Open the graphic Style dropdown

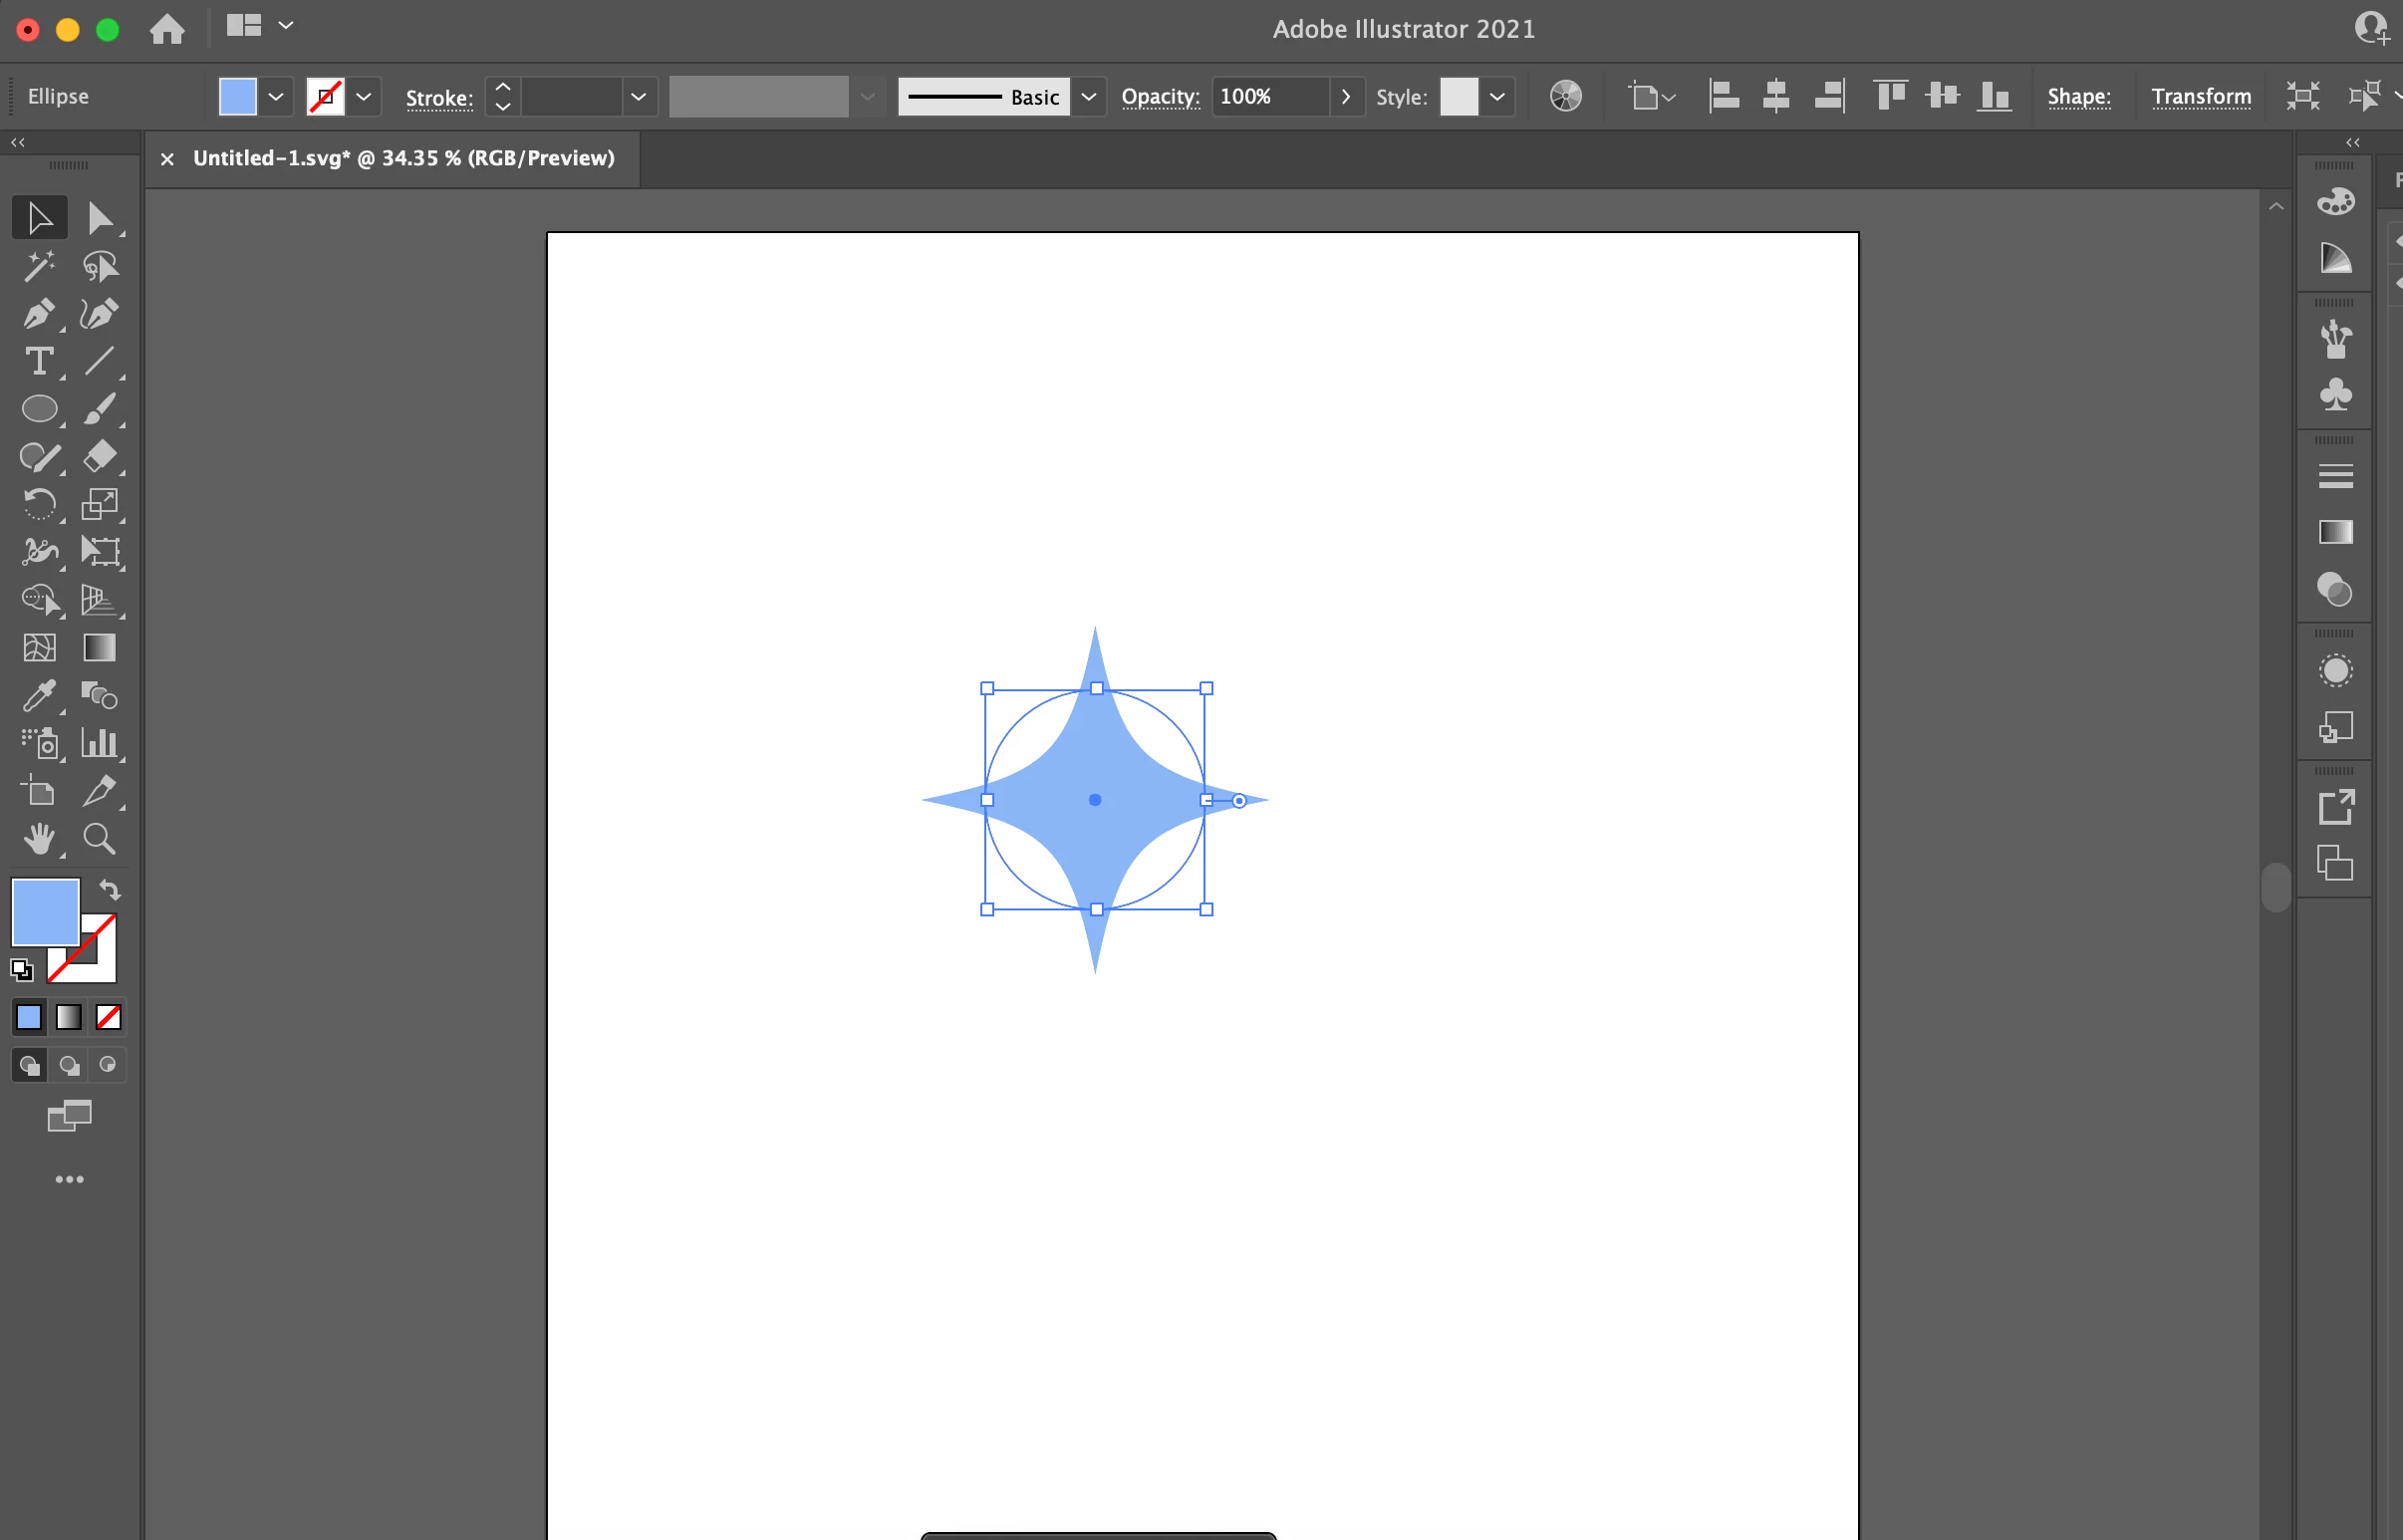point(1497,97)
